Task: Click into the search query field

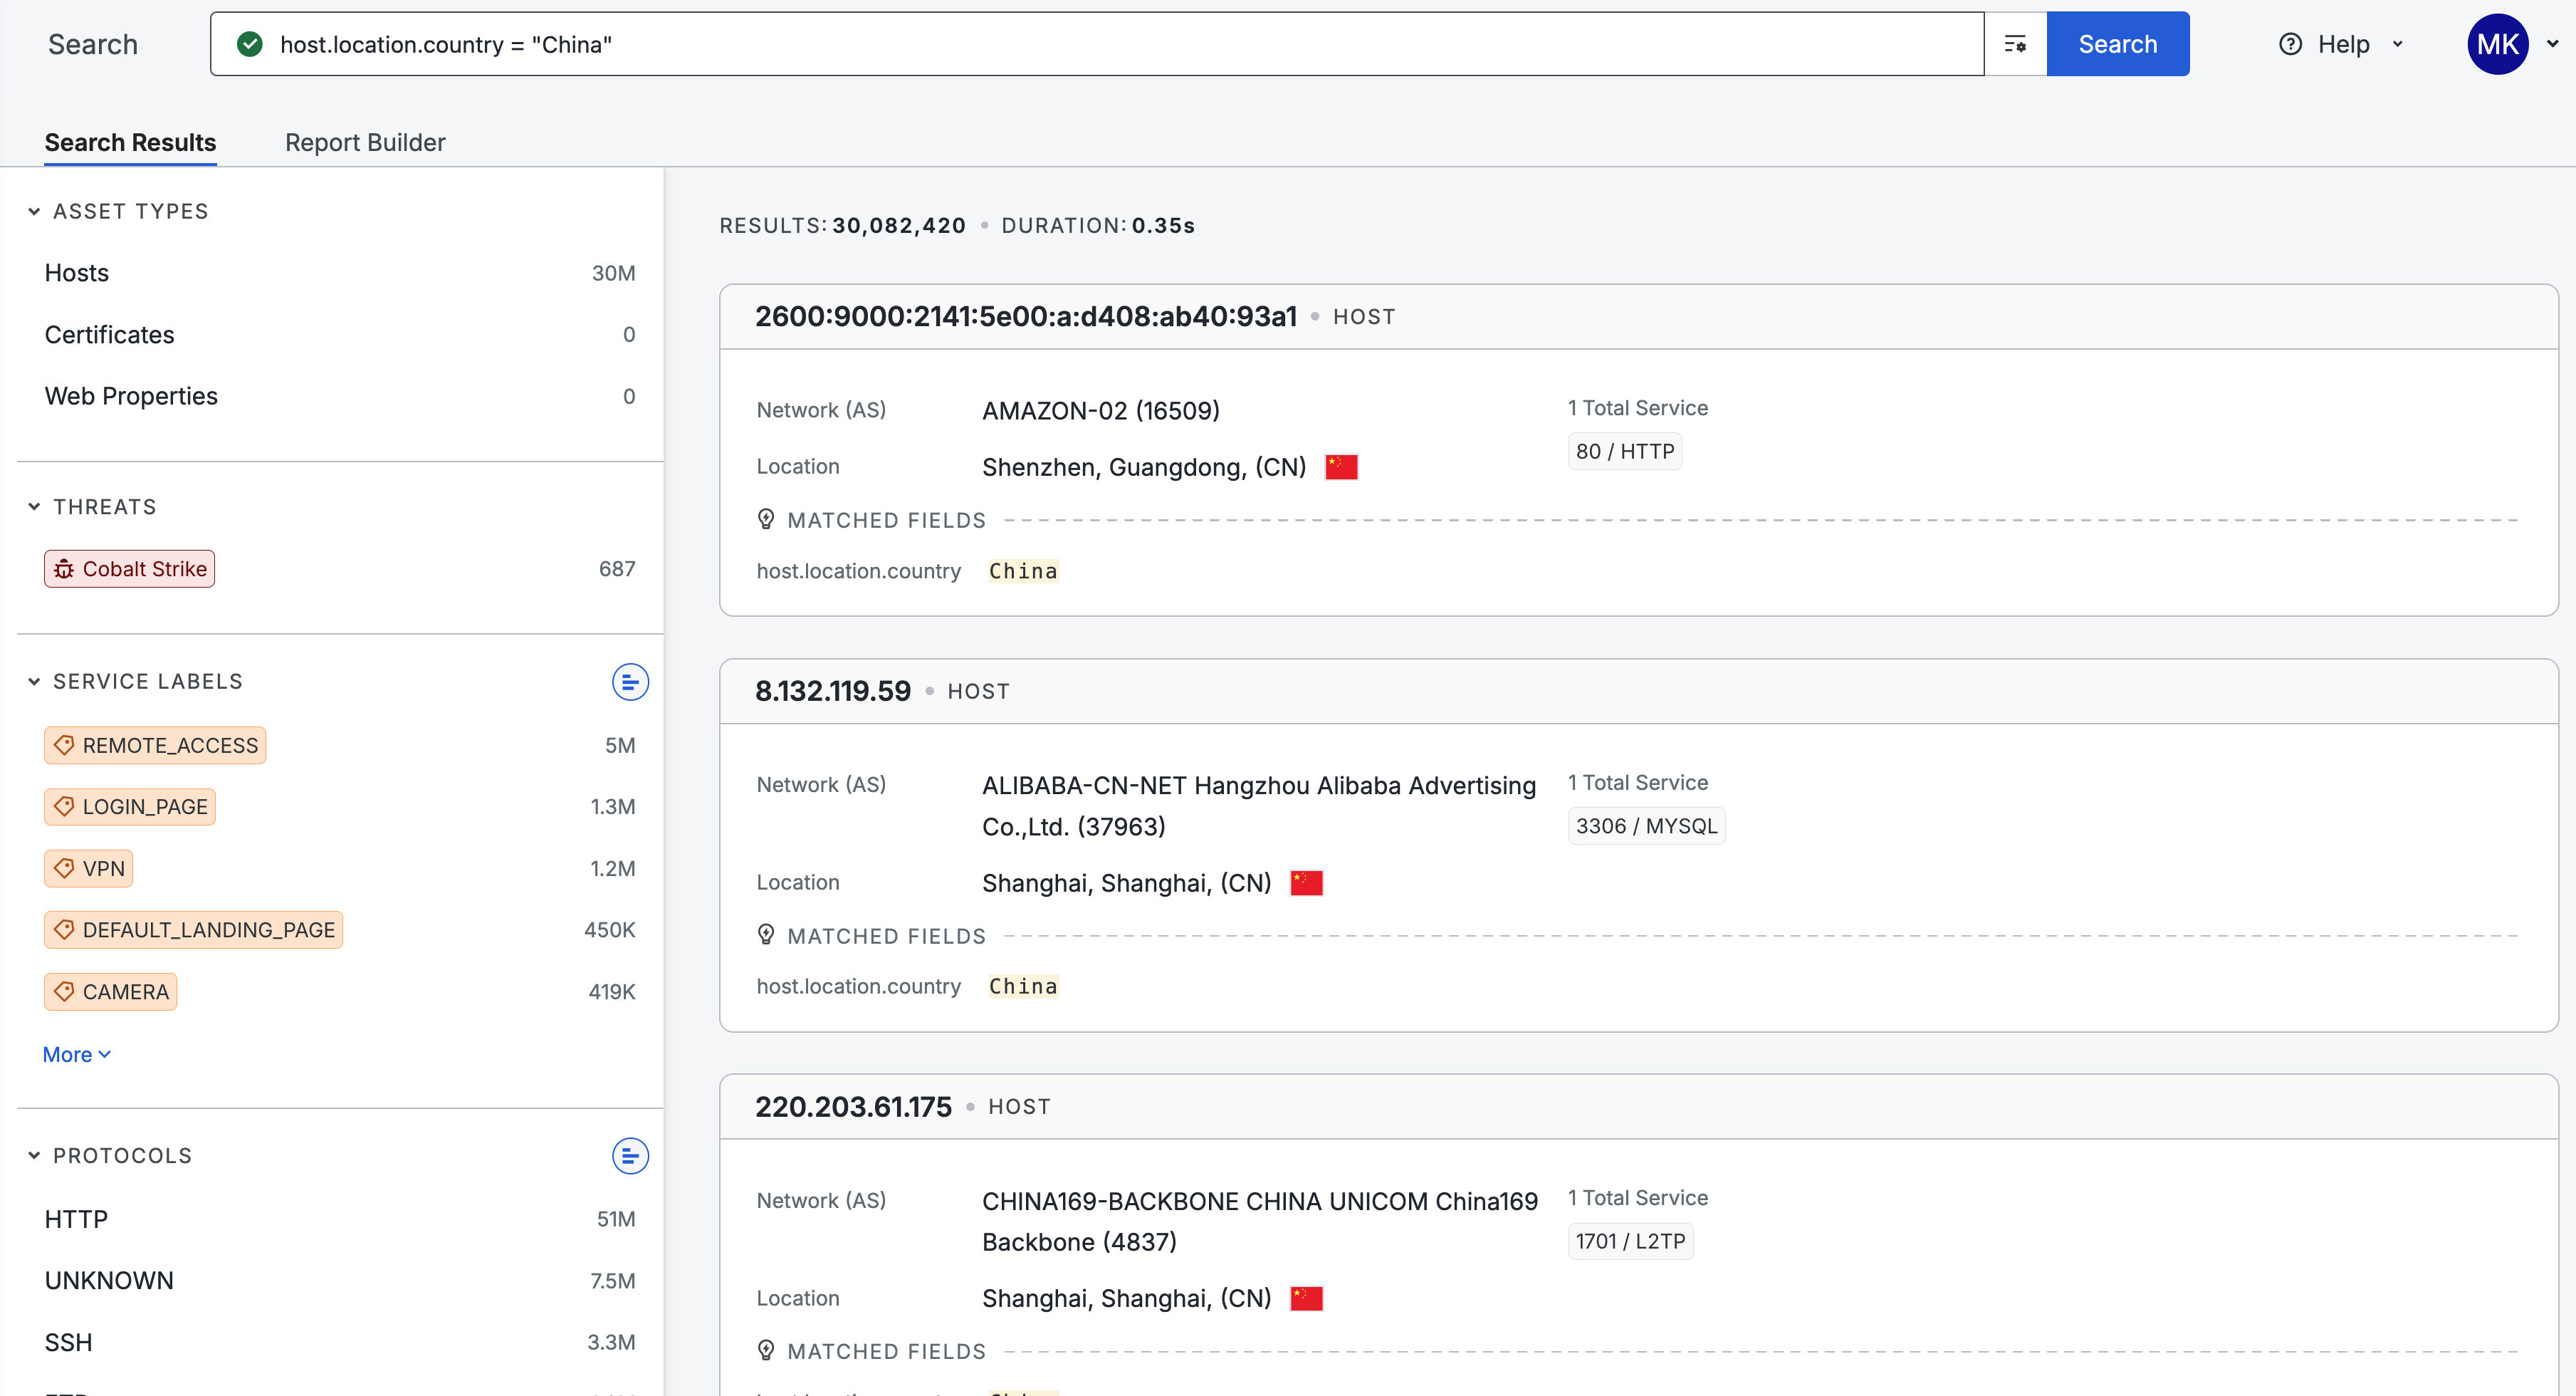Action: [1100, 44]
